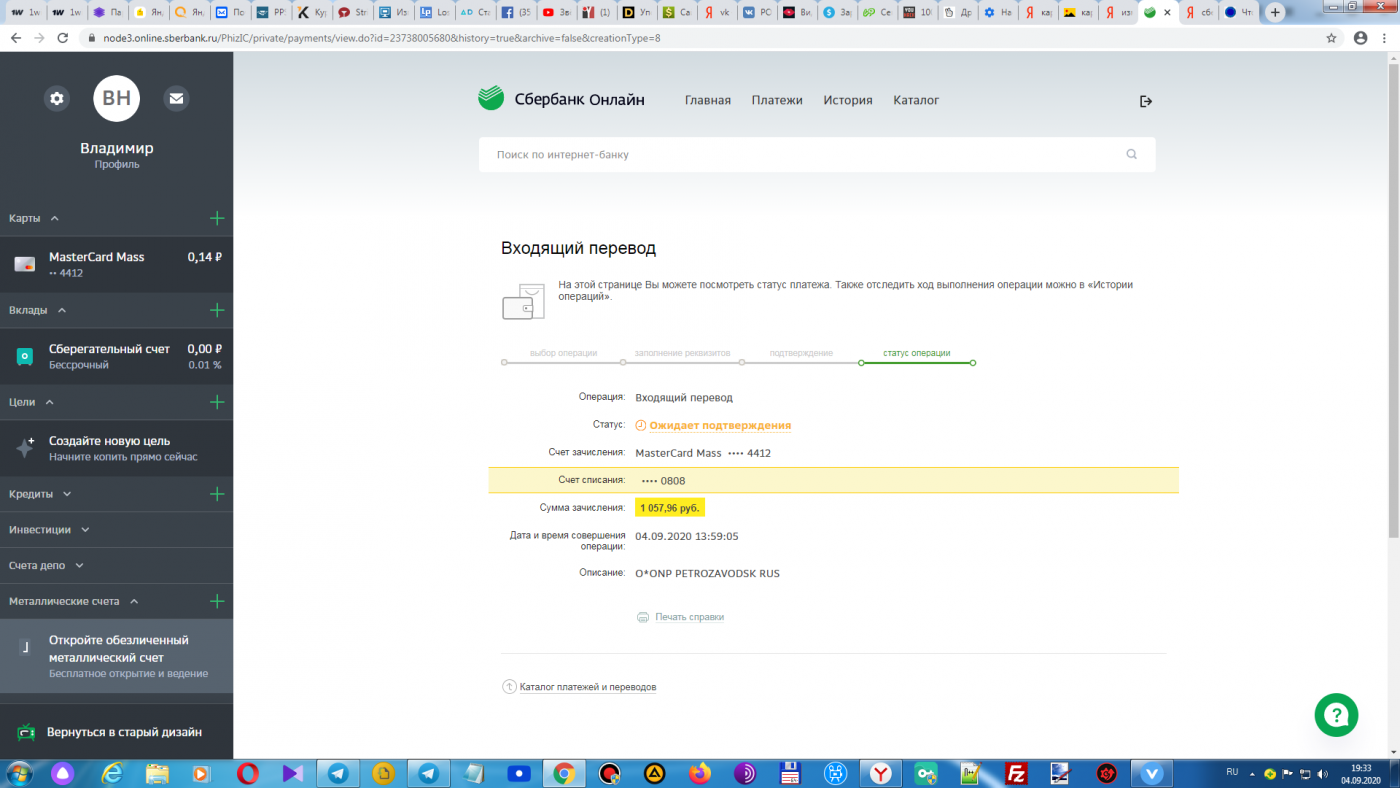Open profile settings gear icon

coord(57,98)
